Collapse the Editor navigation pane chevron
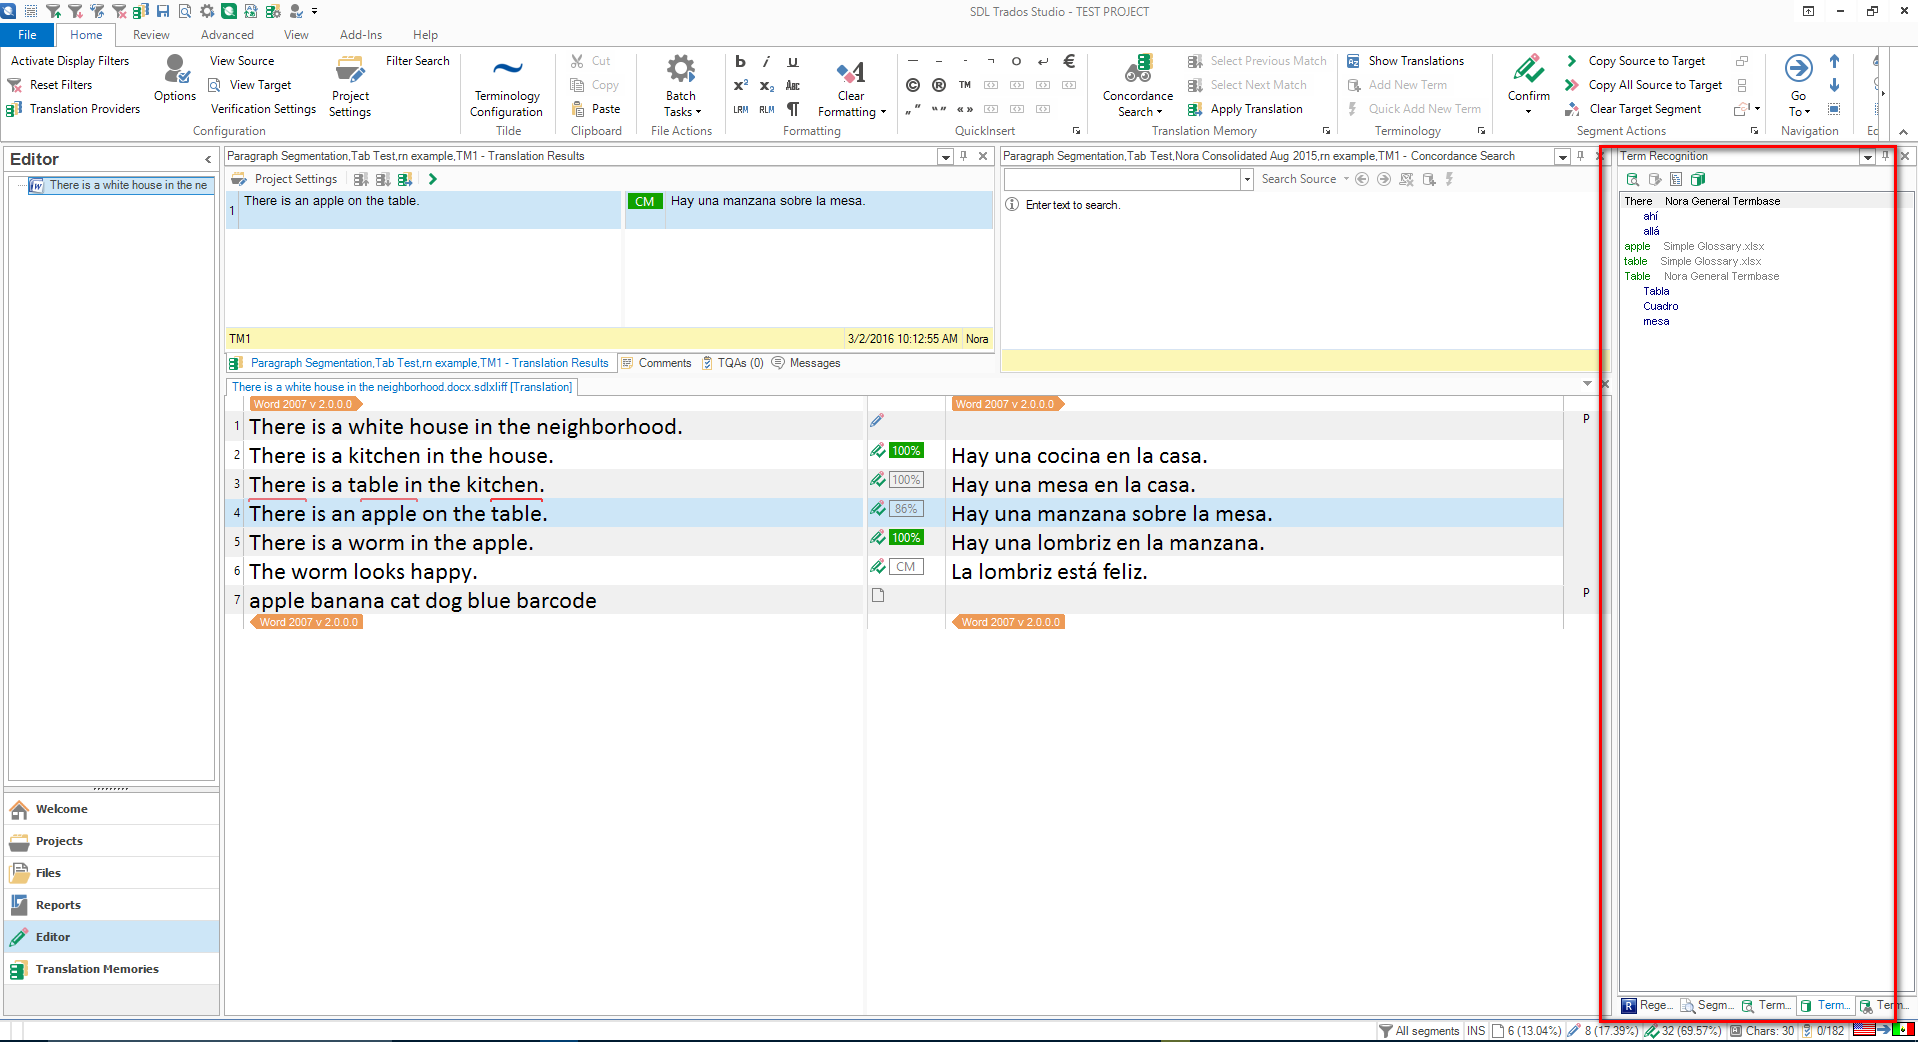 click(208, 159)
